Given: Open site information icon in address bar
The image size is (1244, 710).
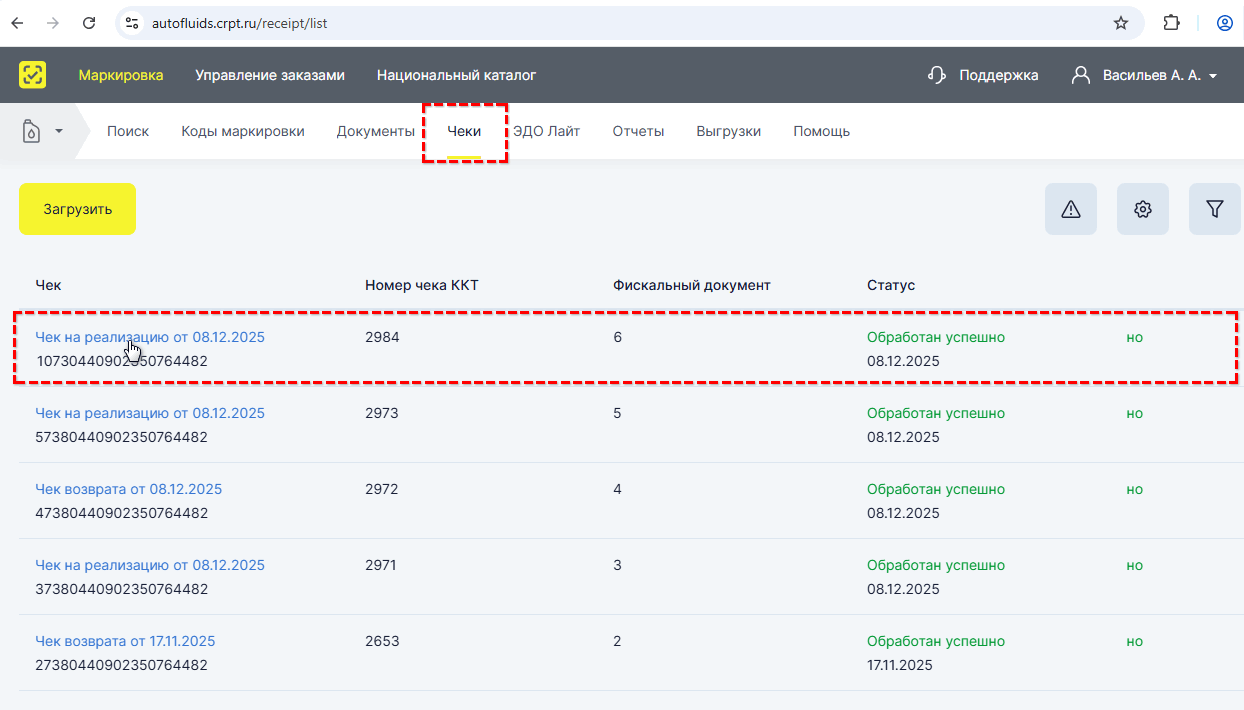Looking at the screenshot, I should pyautogui.click(x=132, y=23).
